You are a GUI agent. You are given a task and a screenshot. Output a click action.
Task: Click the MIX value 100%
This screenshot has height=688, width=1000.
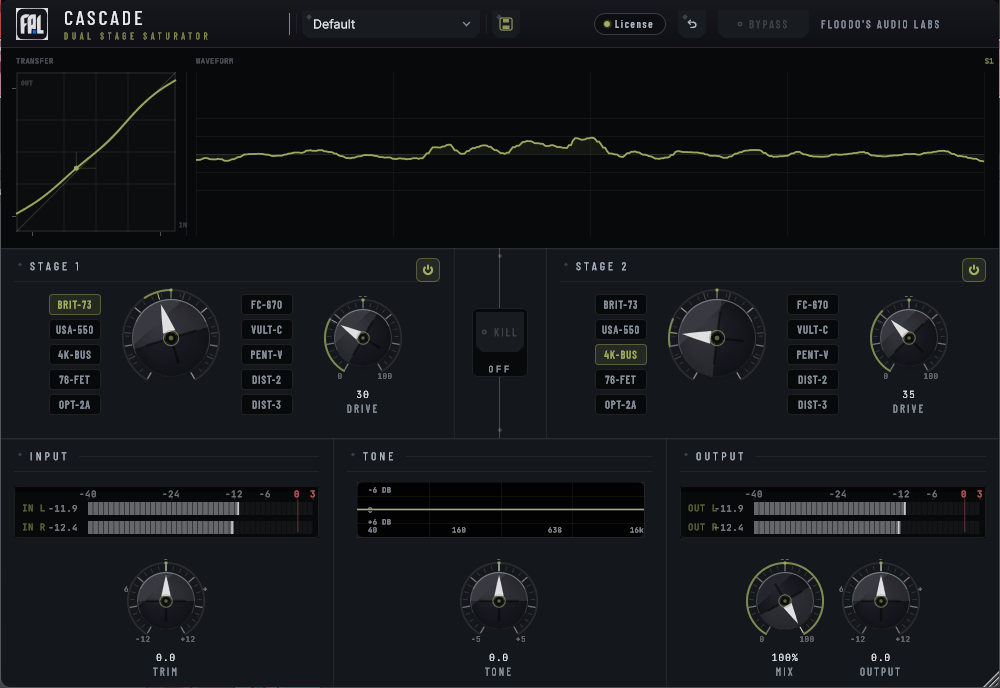pos(785,657)
